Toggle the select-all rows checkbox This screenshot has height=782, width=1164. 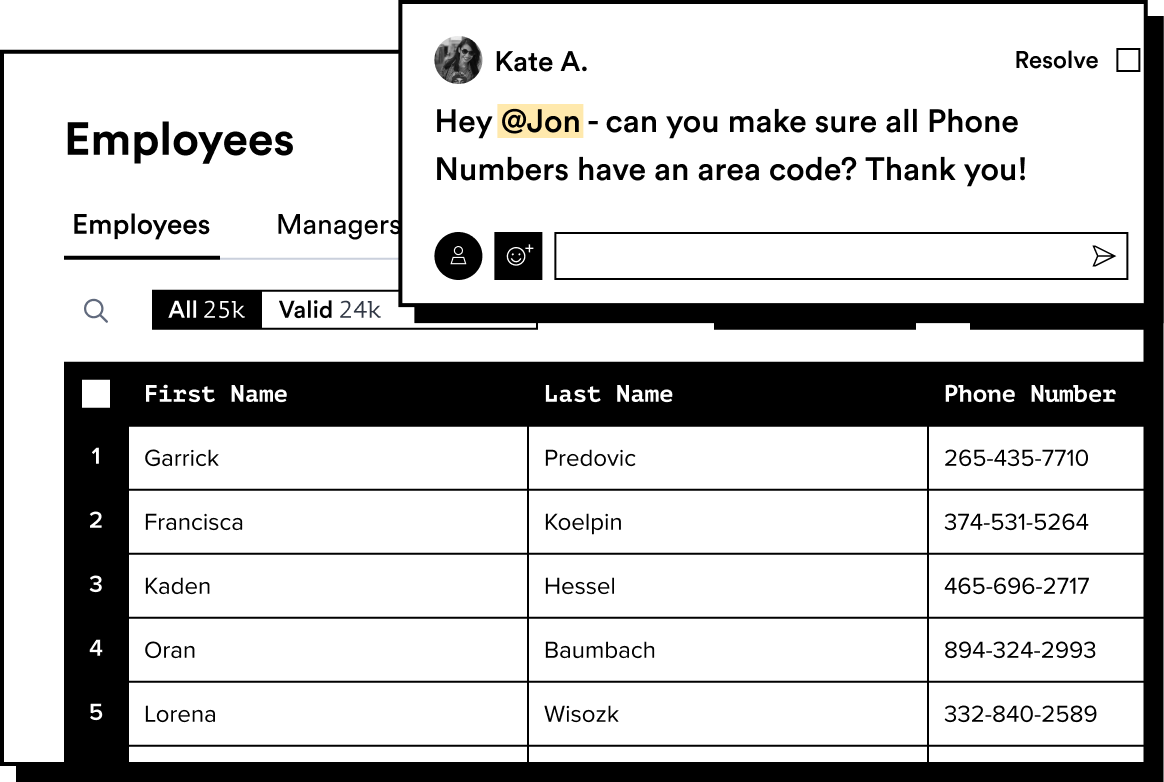(96, 394)
